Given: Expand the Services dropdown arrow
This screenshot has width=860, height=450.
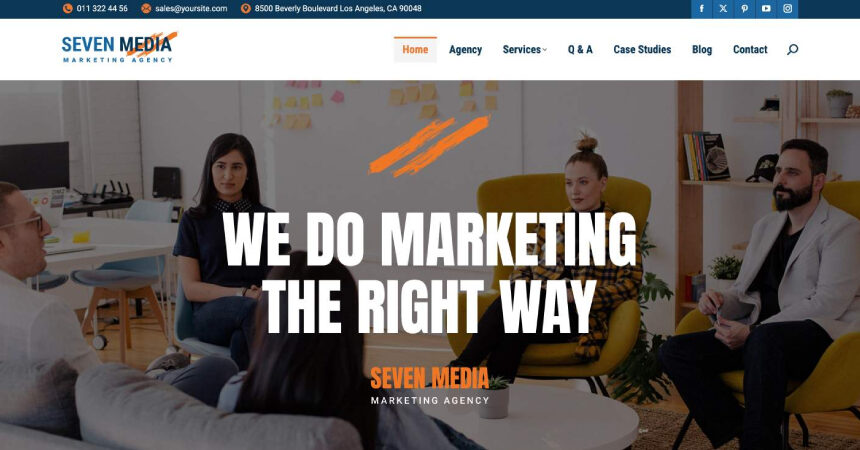Looking at the screenshot, I should pos(545,50).
